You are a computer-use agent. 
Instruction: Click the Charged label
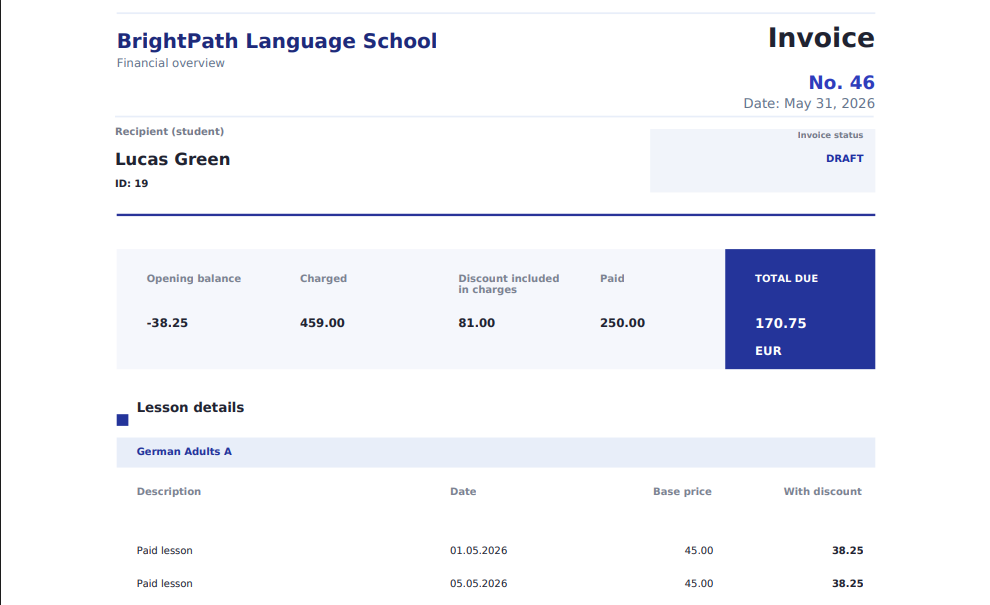323,279
